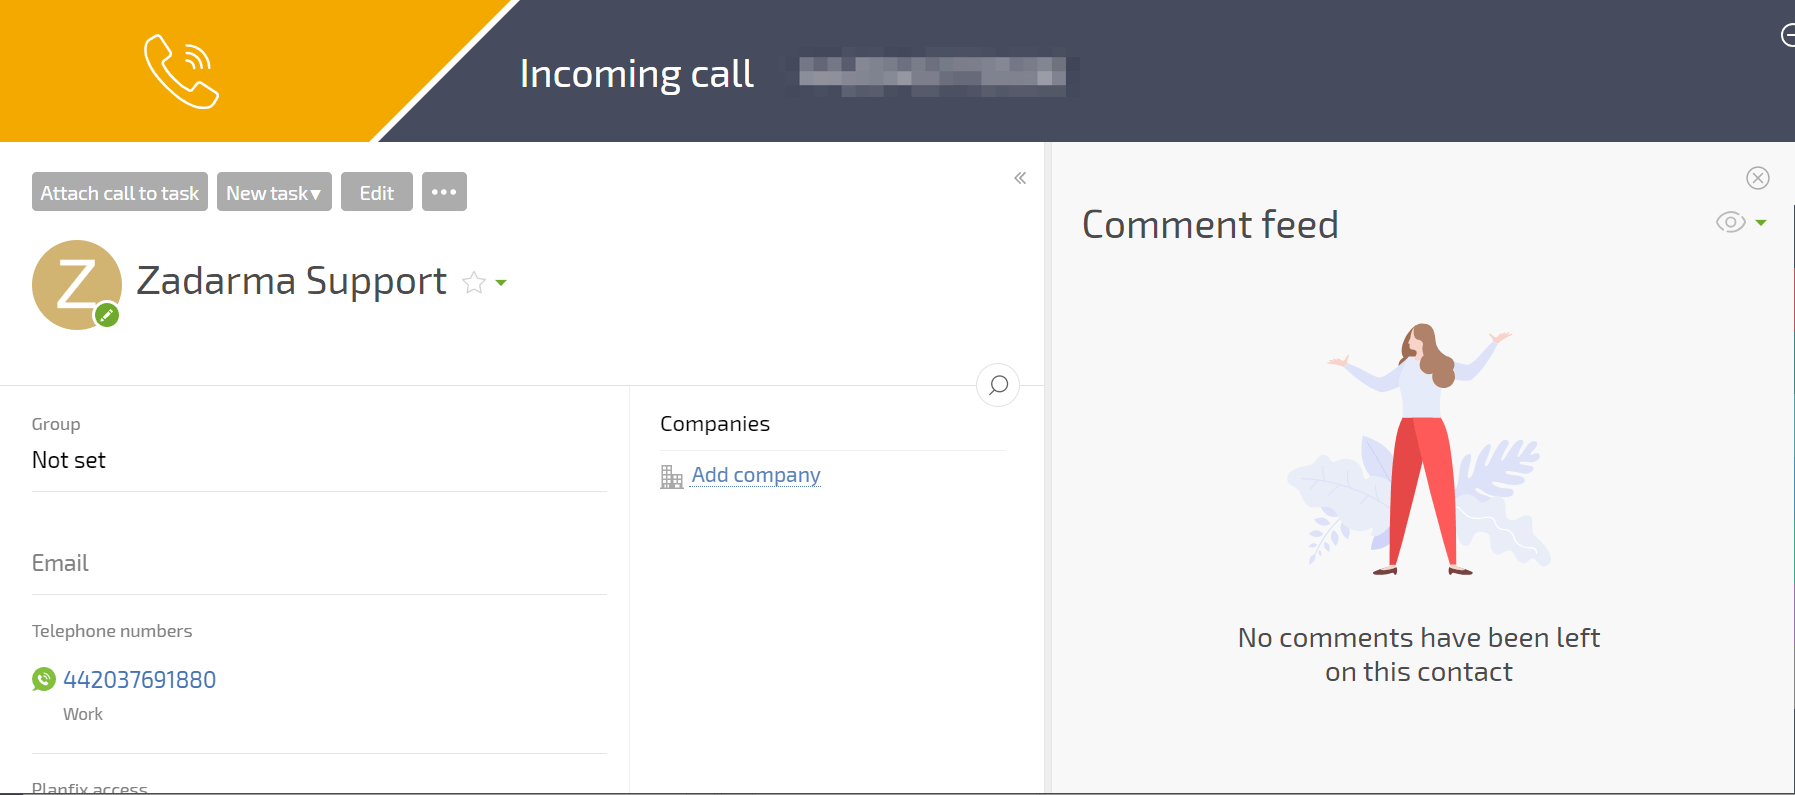The image size is (1795, 795).
Task: Click the Zadarma Support avatar
Action: tap(76, 284)
